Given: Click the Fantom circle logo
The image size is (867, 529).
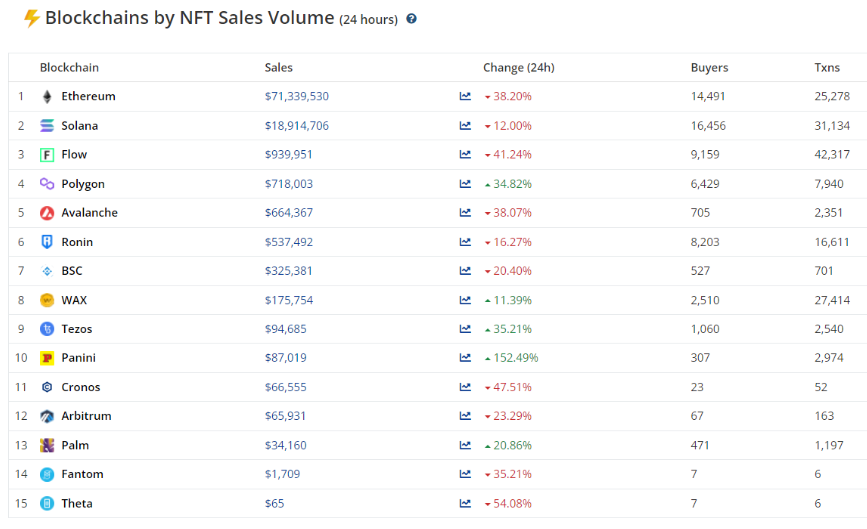Looking at the screenshot, I should tap(47, 474).
